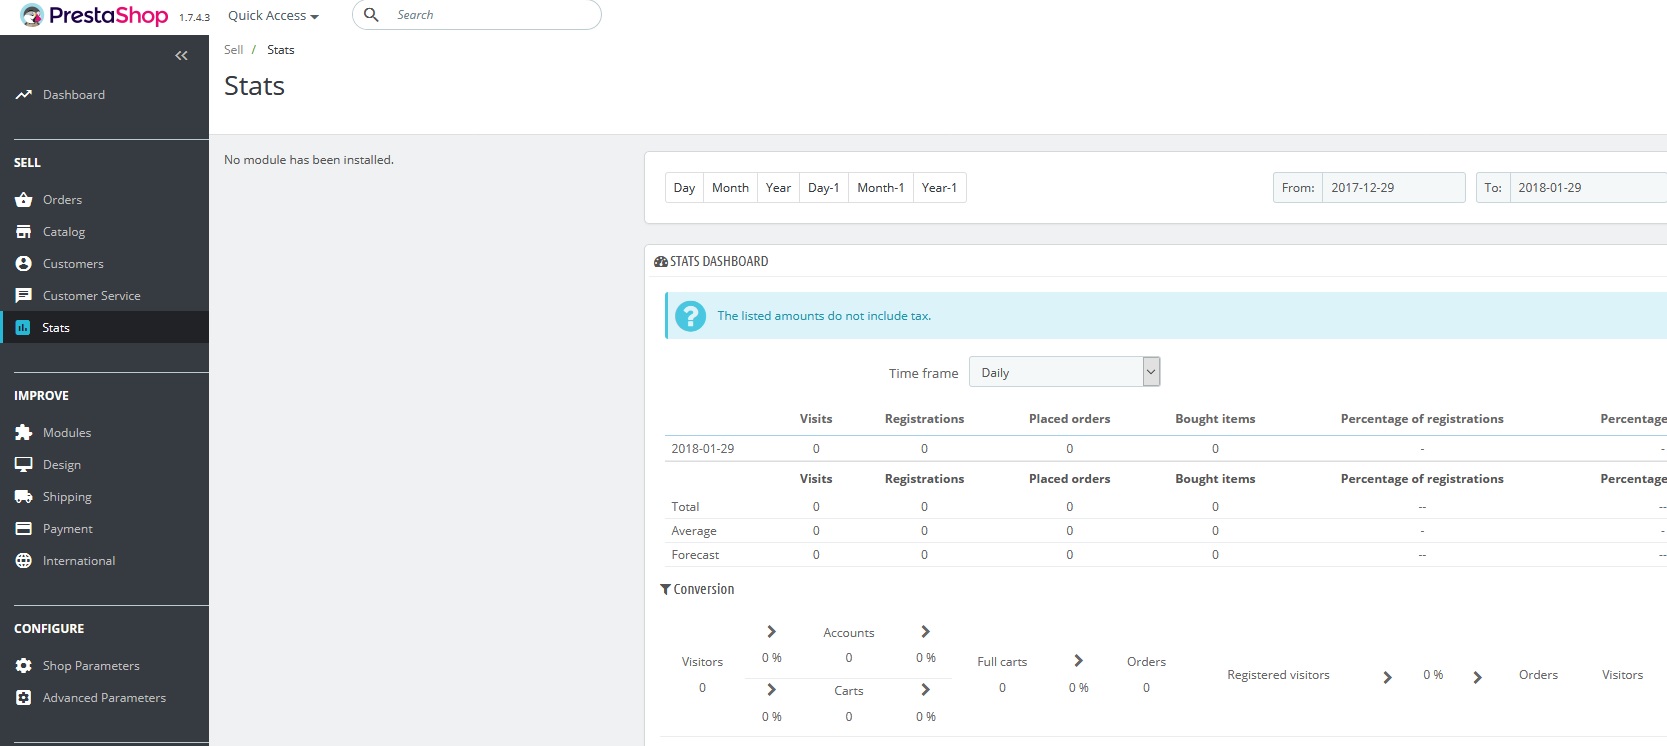Click the Orders basket icon
1667x746 pixels.
pos(24,200)
